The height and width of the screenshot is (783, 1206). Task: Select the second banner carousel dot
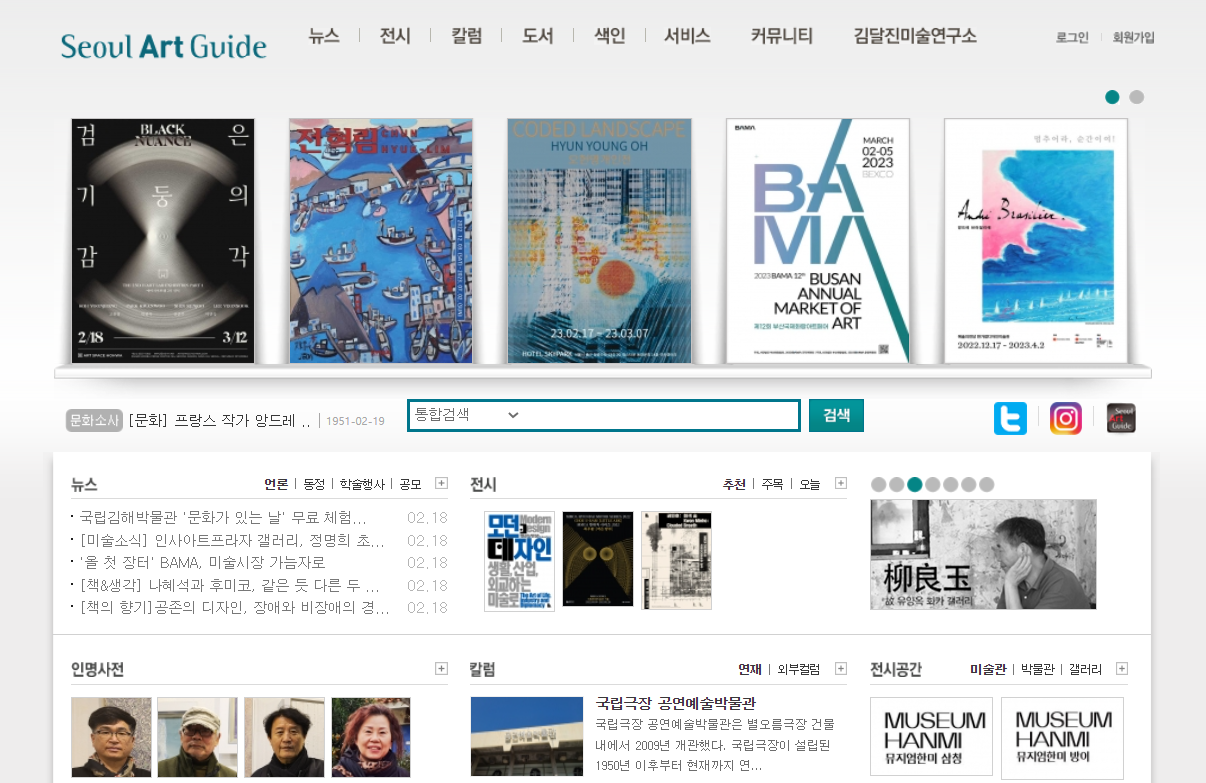click(1136, 97)
